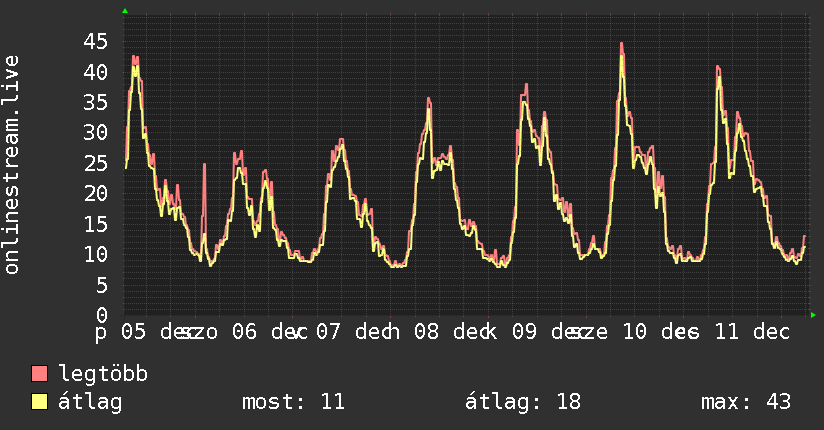
Task: Click the 'most: 11' current value
Action: (x=293, y=402)
